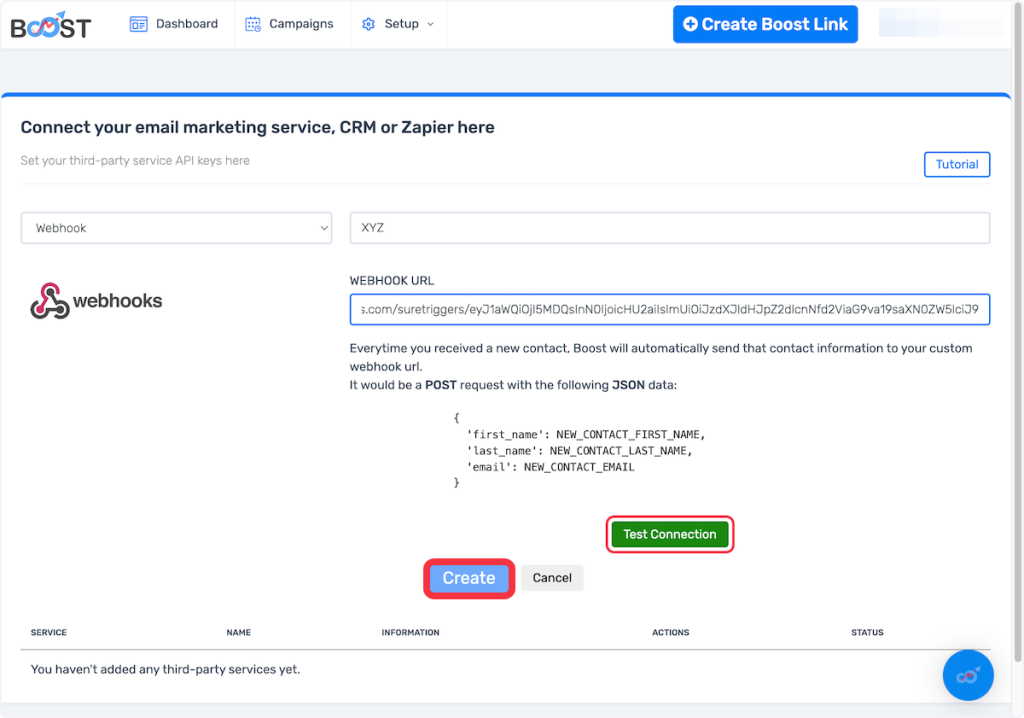Open the Webhook service dropdown

click(177, 228)
